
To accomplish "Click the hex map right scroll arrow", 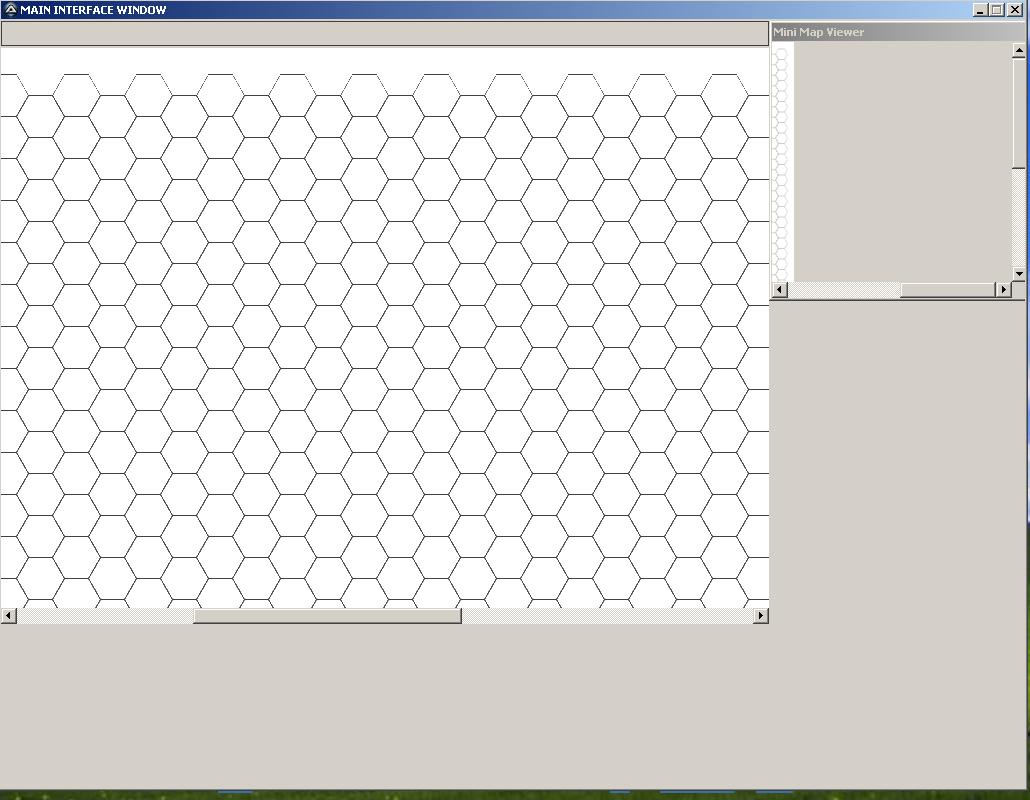I will [761, 615].
